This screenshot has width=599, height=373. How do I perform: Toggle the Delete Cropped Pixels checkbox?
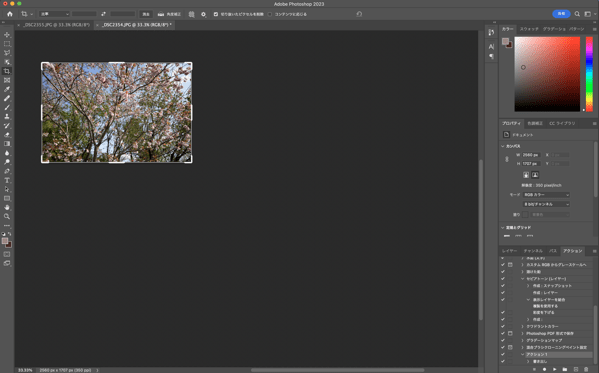[216, 14]
